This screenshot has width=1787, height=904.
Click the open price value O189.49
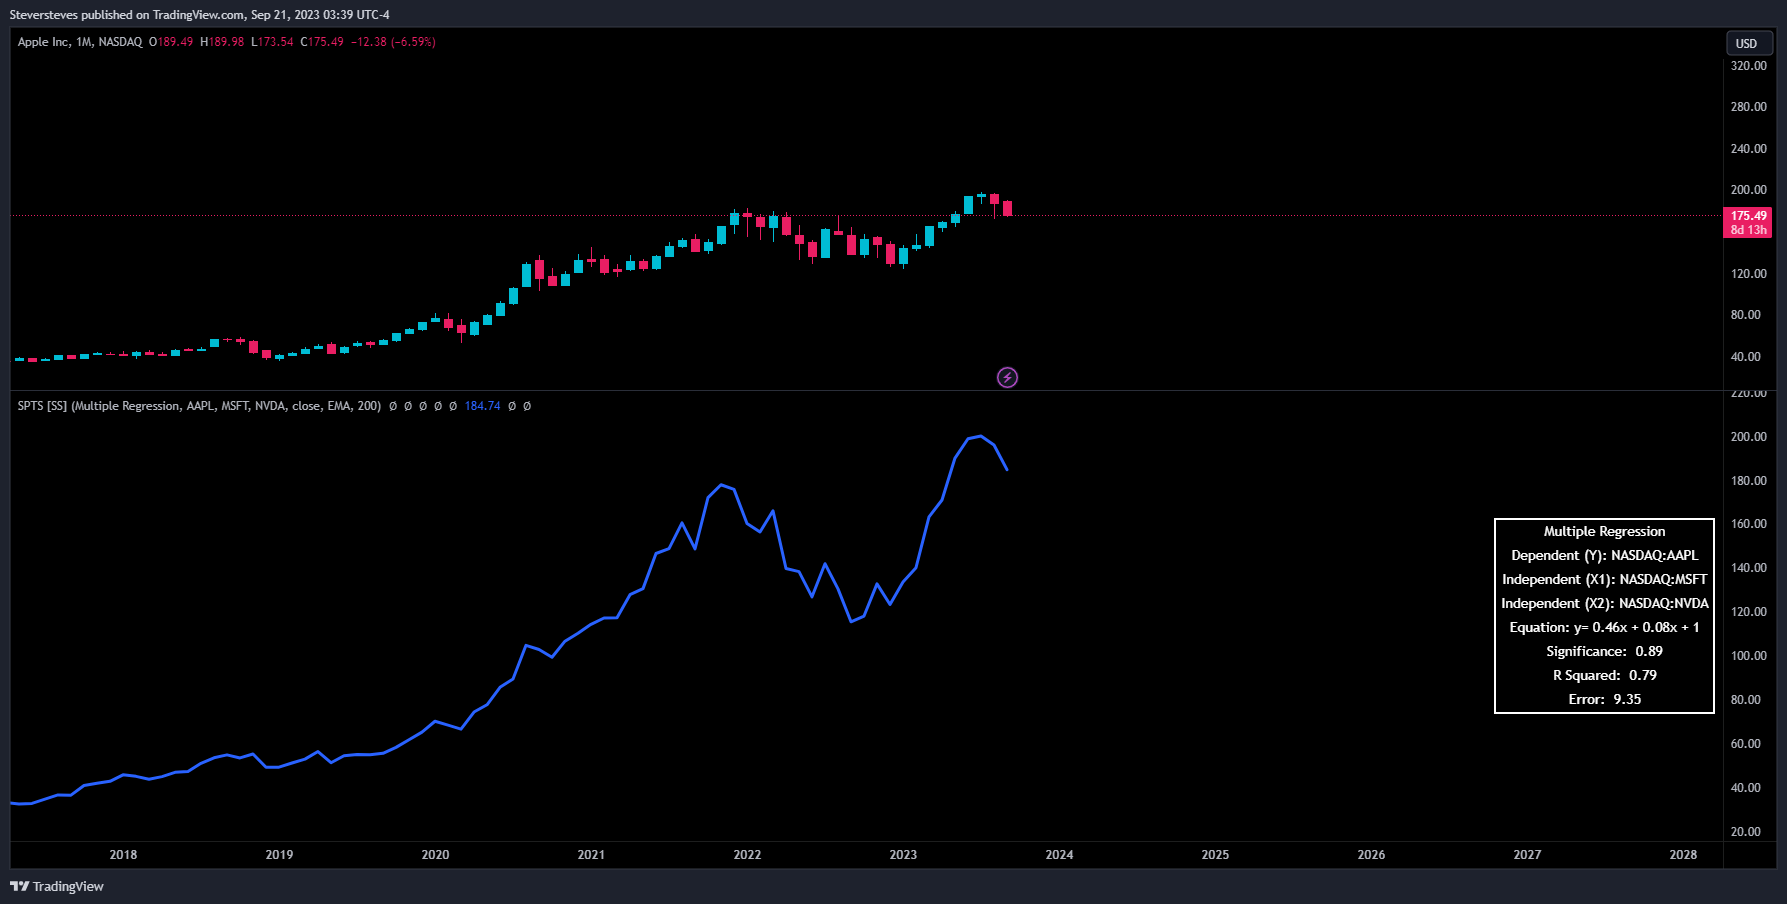click(171, 42)
